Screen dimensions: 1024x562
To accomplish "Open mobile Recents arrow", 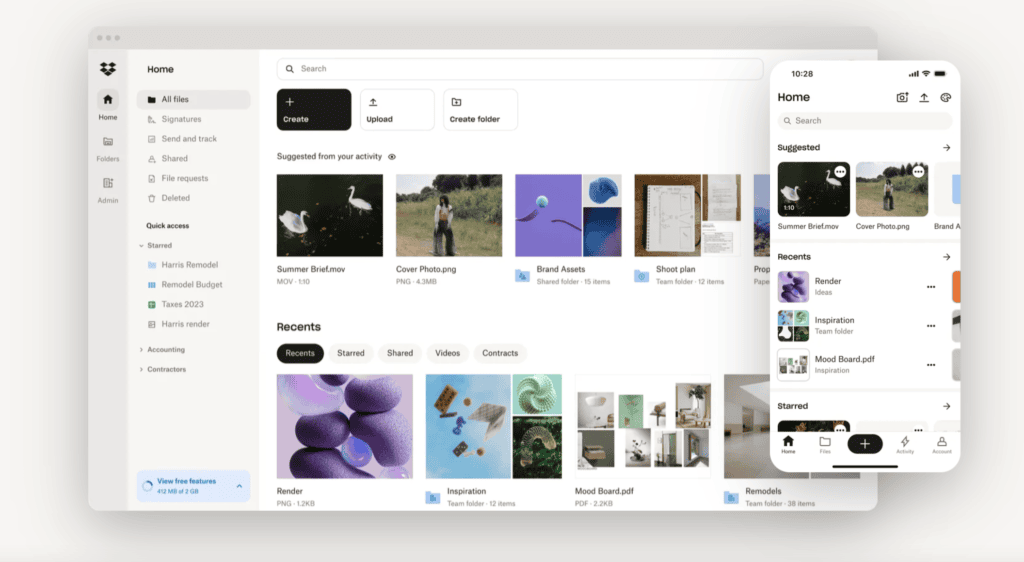I will pos(946,257).
